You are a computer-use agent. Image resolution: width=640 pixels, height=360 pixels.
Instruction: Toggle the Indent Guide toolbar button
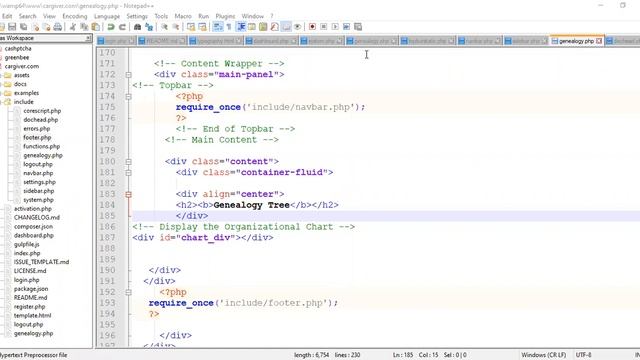(241, 27)
